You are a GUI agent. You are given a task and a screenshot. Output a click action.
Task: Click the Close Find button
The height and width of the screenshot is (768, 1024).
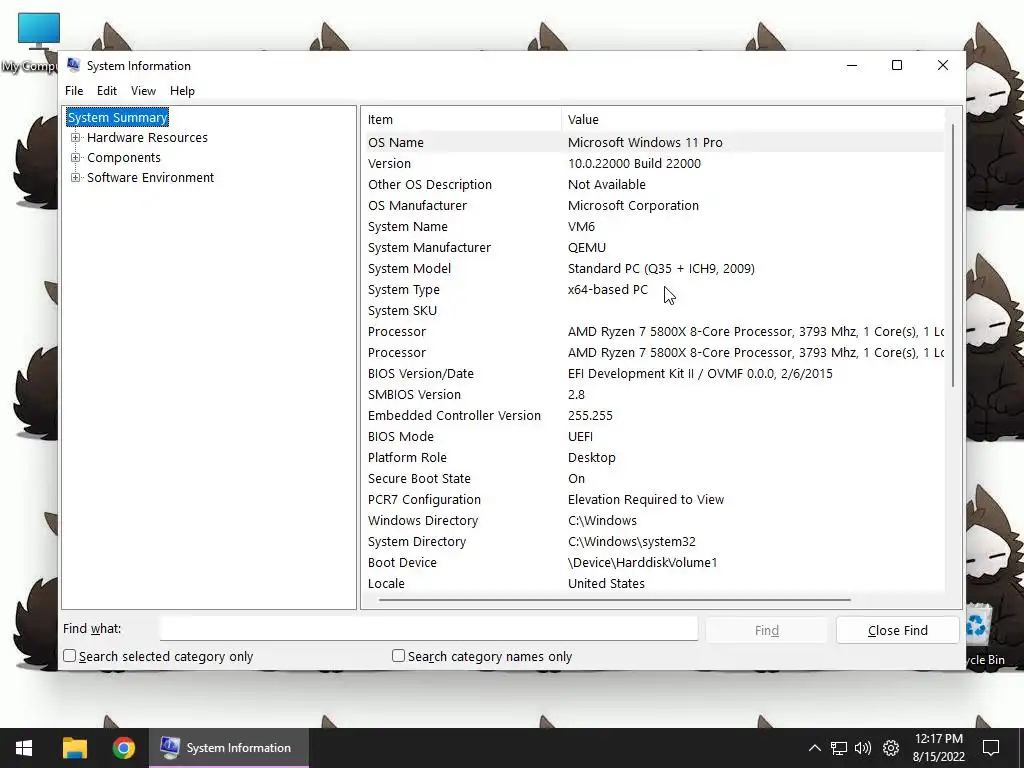(x=897, y=630)
